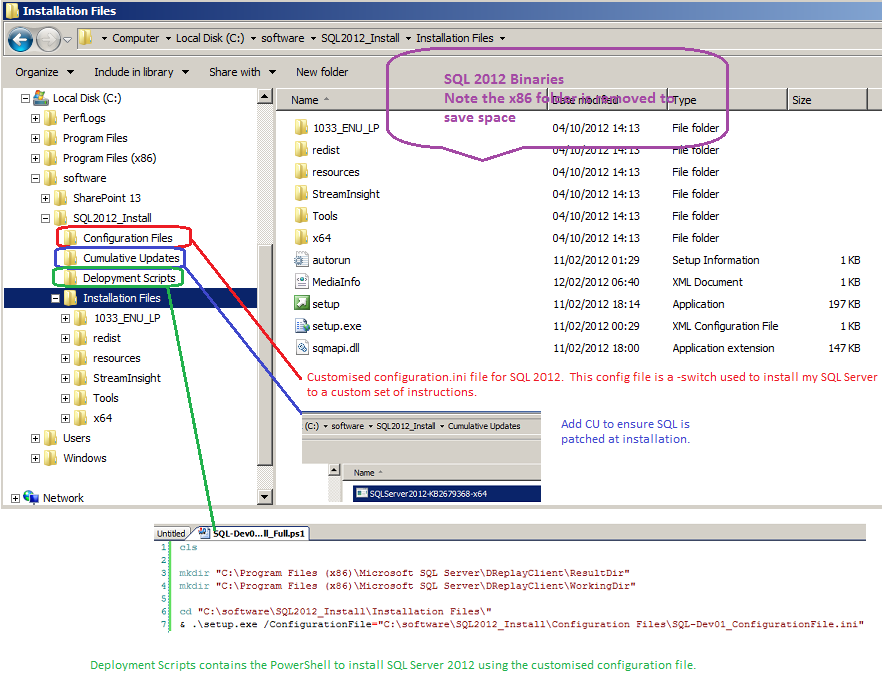This screenshot has height=689, width=882.
Task: Click the Forward navigation arrow button
Action: pos(48,39)
